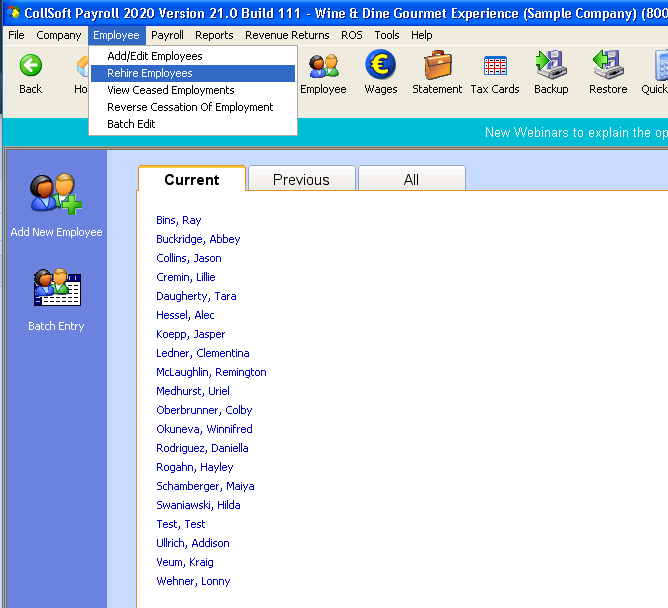Open employee Swaniawski, Hilda record
Viewport: 668px width, 608px height.
coord(198,505)
